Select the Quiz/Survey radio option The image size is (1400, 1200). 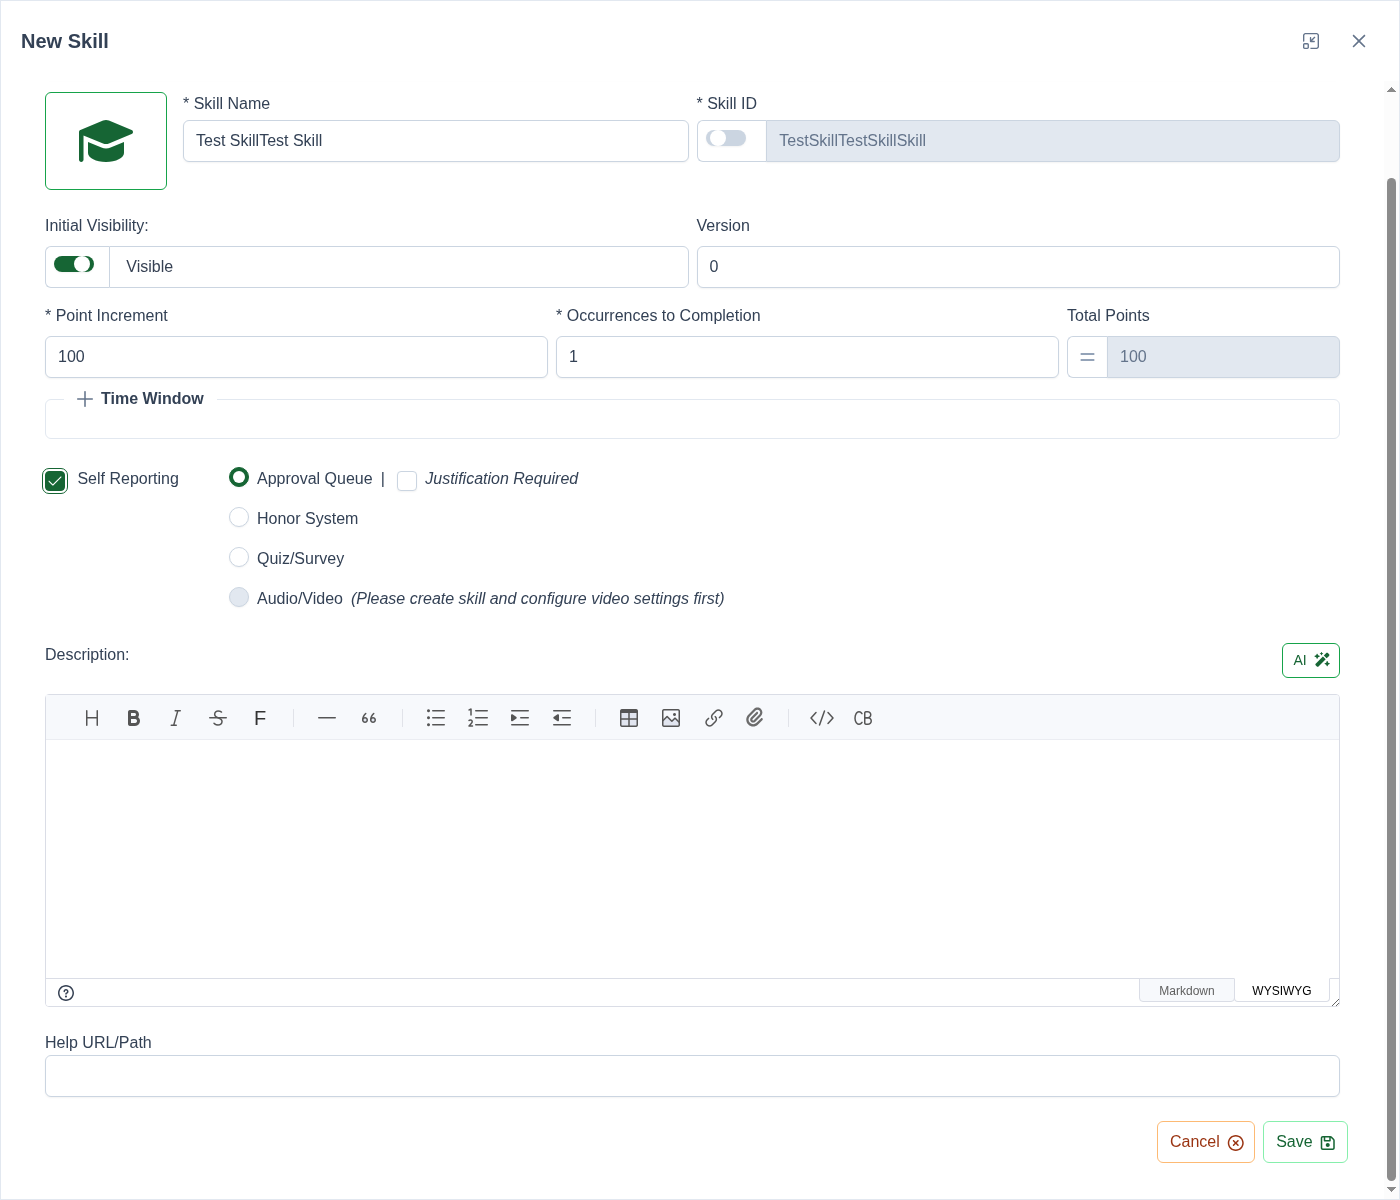tap(239, 557)
